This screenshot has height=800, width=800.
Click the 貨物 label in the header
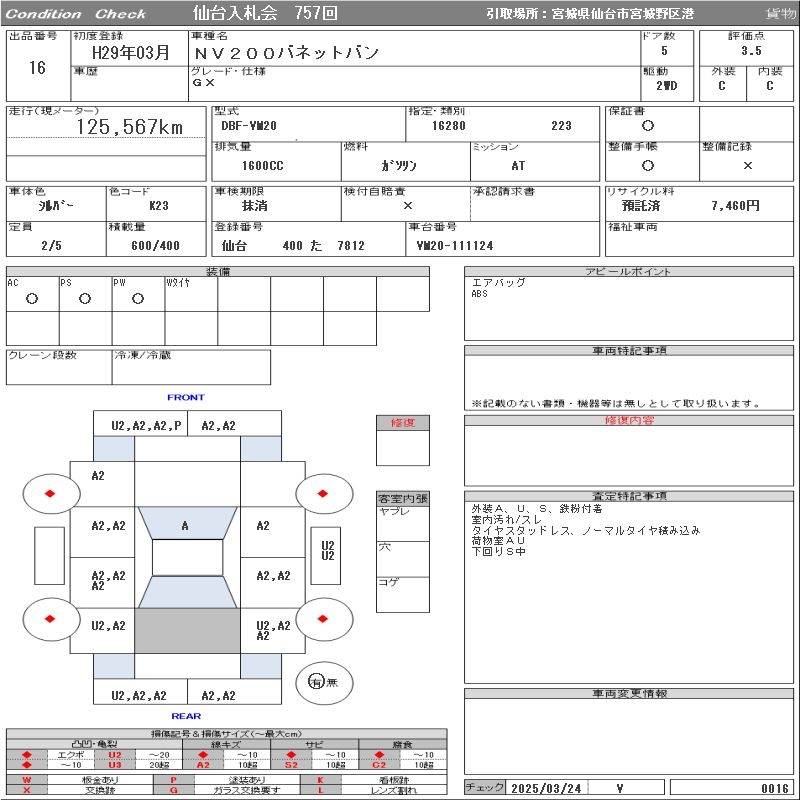pyautogui.click(x=780, y=13)
